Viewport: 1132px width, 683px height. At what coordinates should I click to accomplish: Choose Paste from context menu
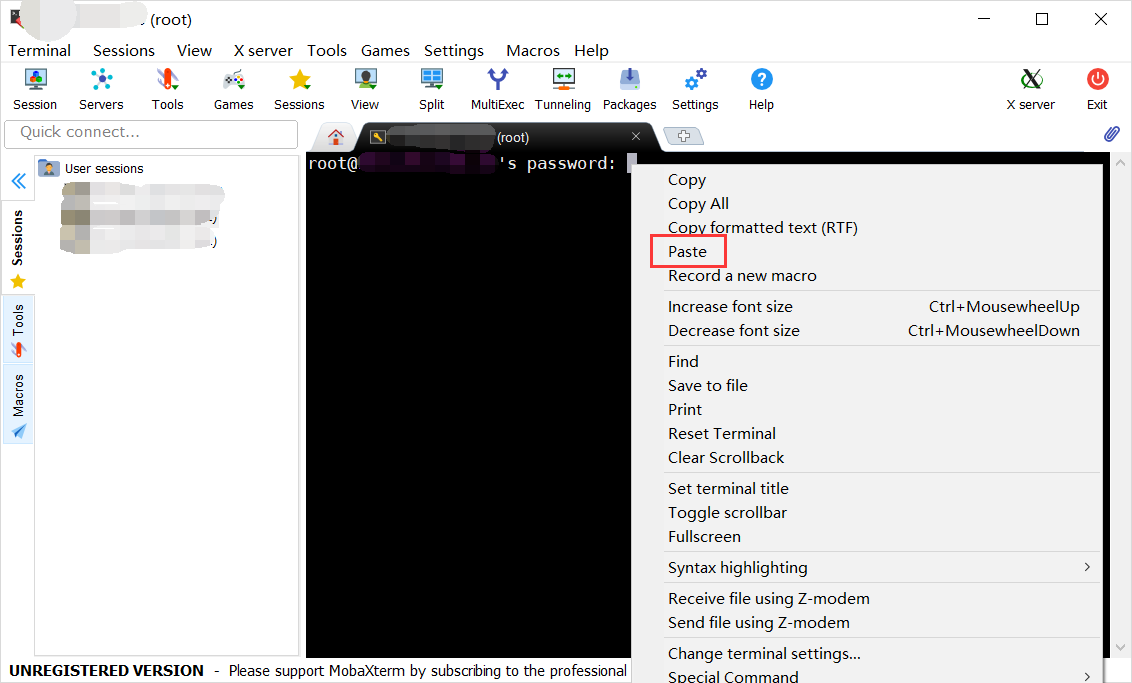click(x=882, y=251)
